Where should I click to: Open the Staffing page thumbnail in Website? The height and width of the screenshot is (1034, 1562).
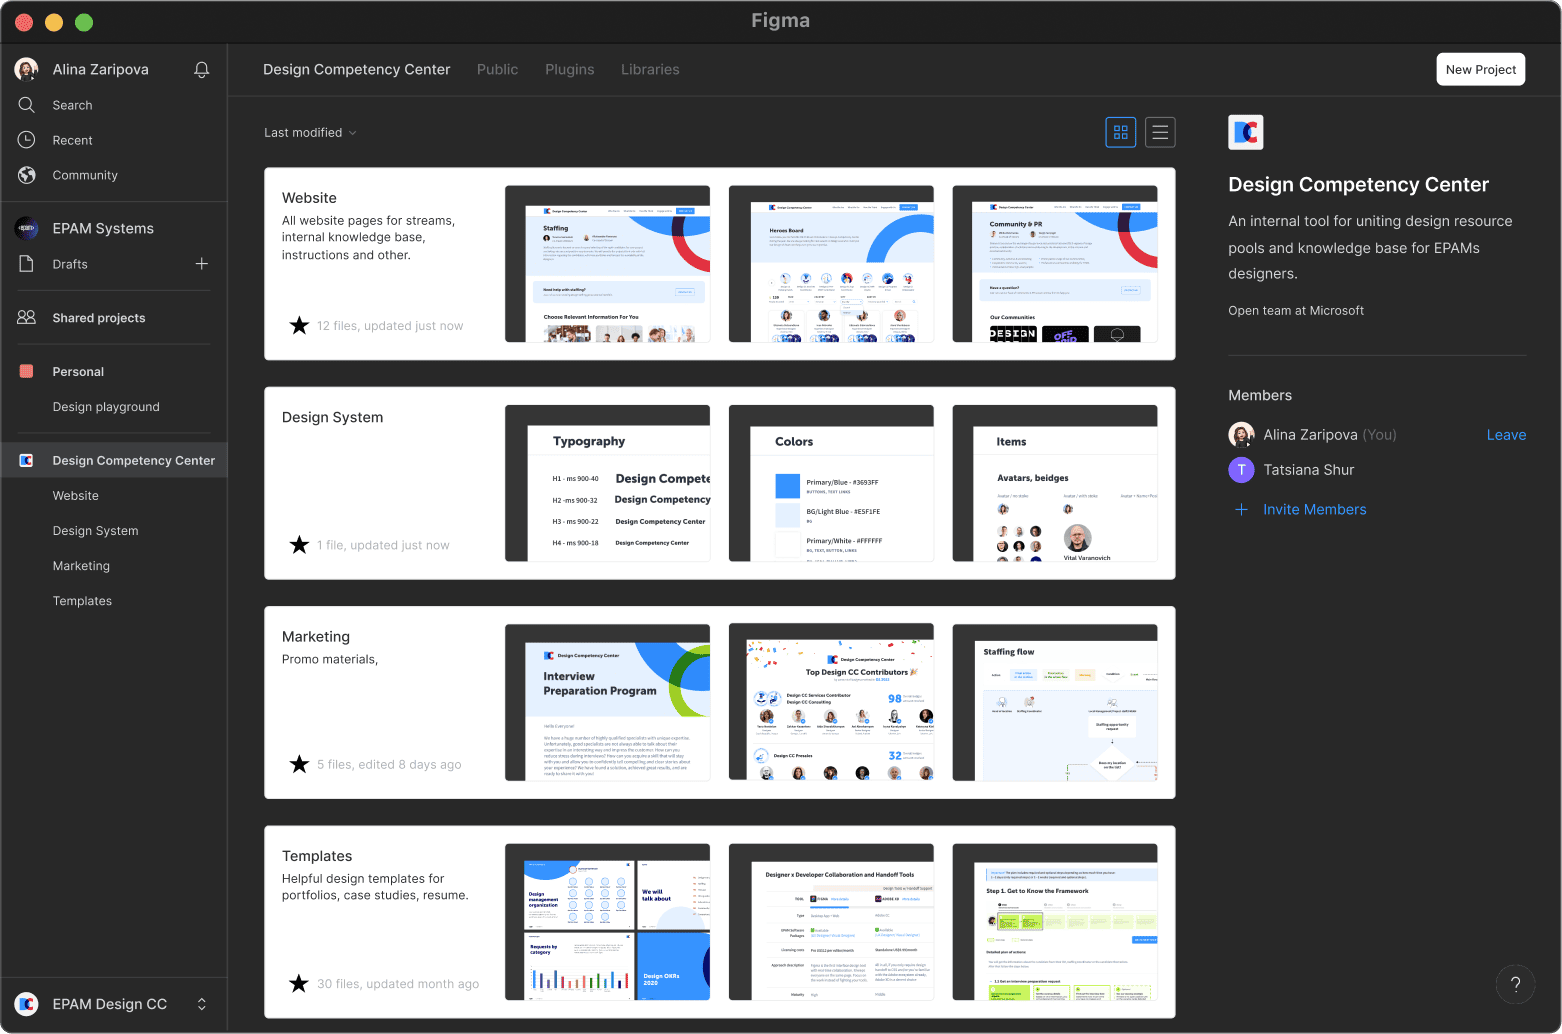607,264
